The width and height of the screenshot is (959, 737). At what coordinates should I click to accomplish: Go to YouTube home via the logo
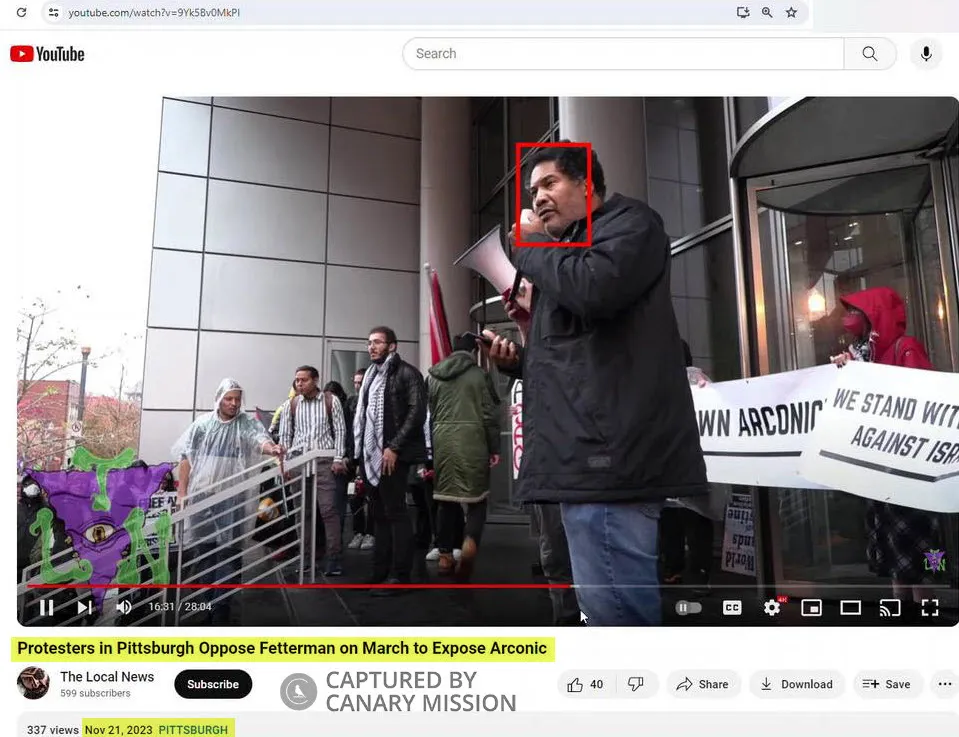click(47, 54)
